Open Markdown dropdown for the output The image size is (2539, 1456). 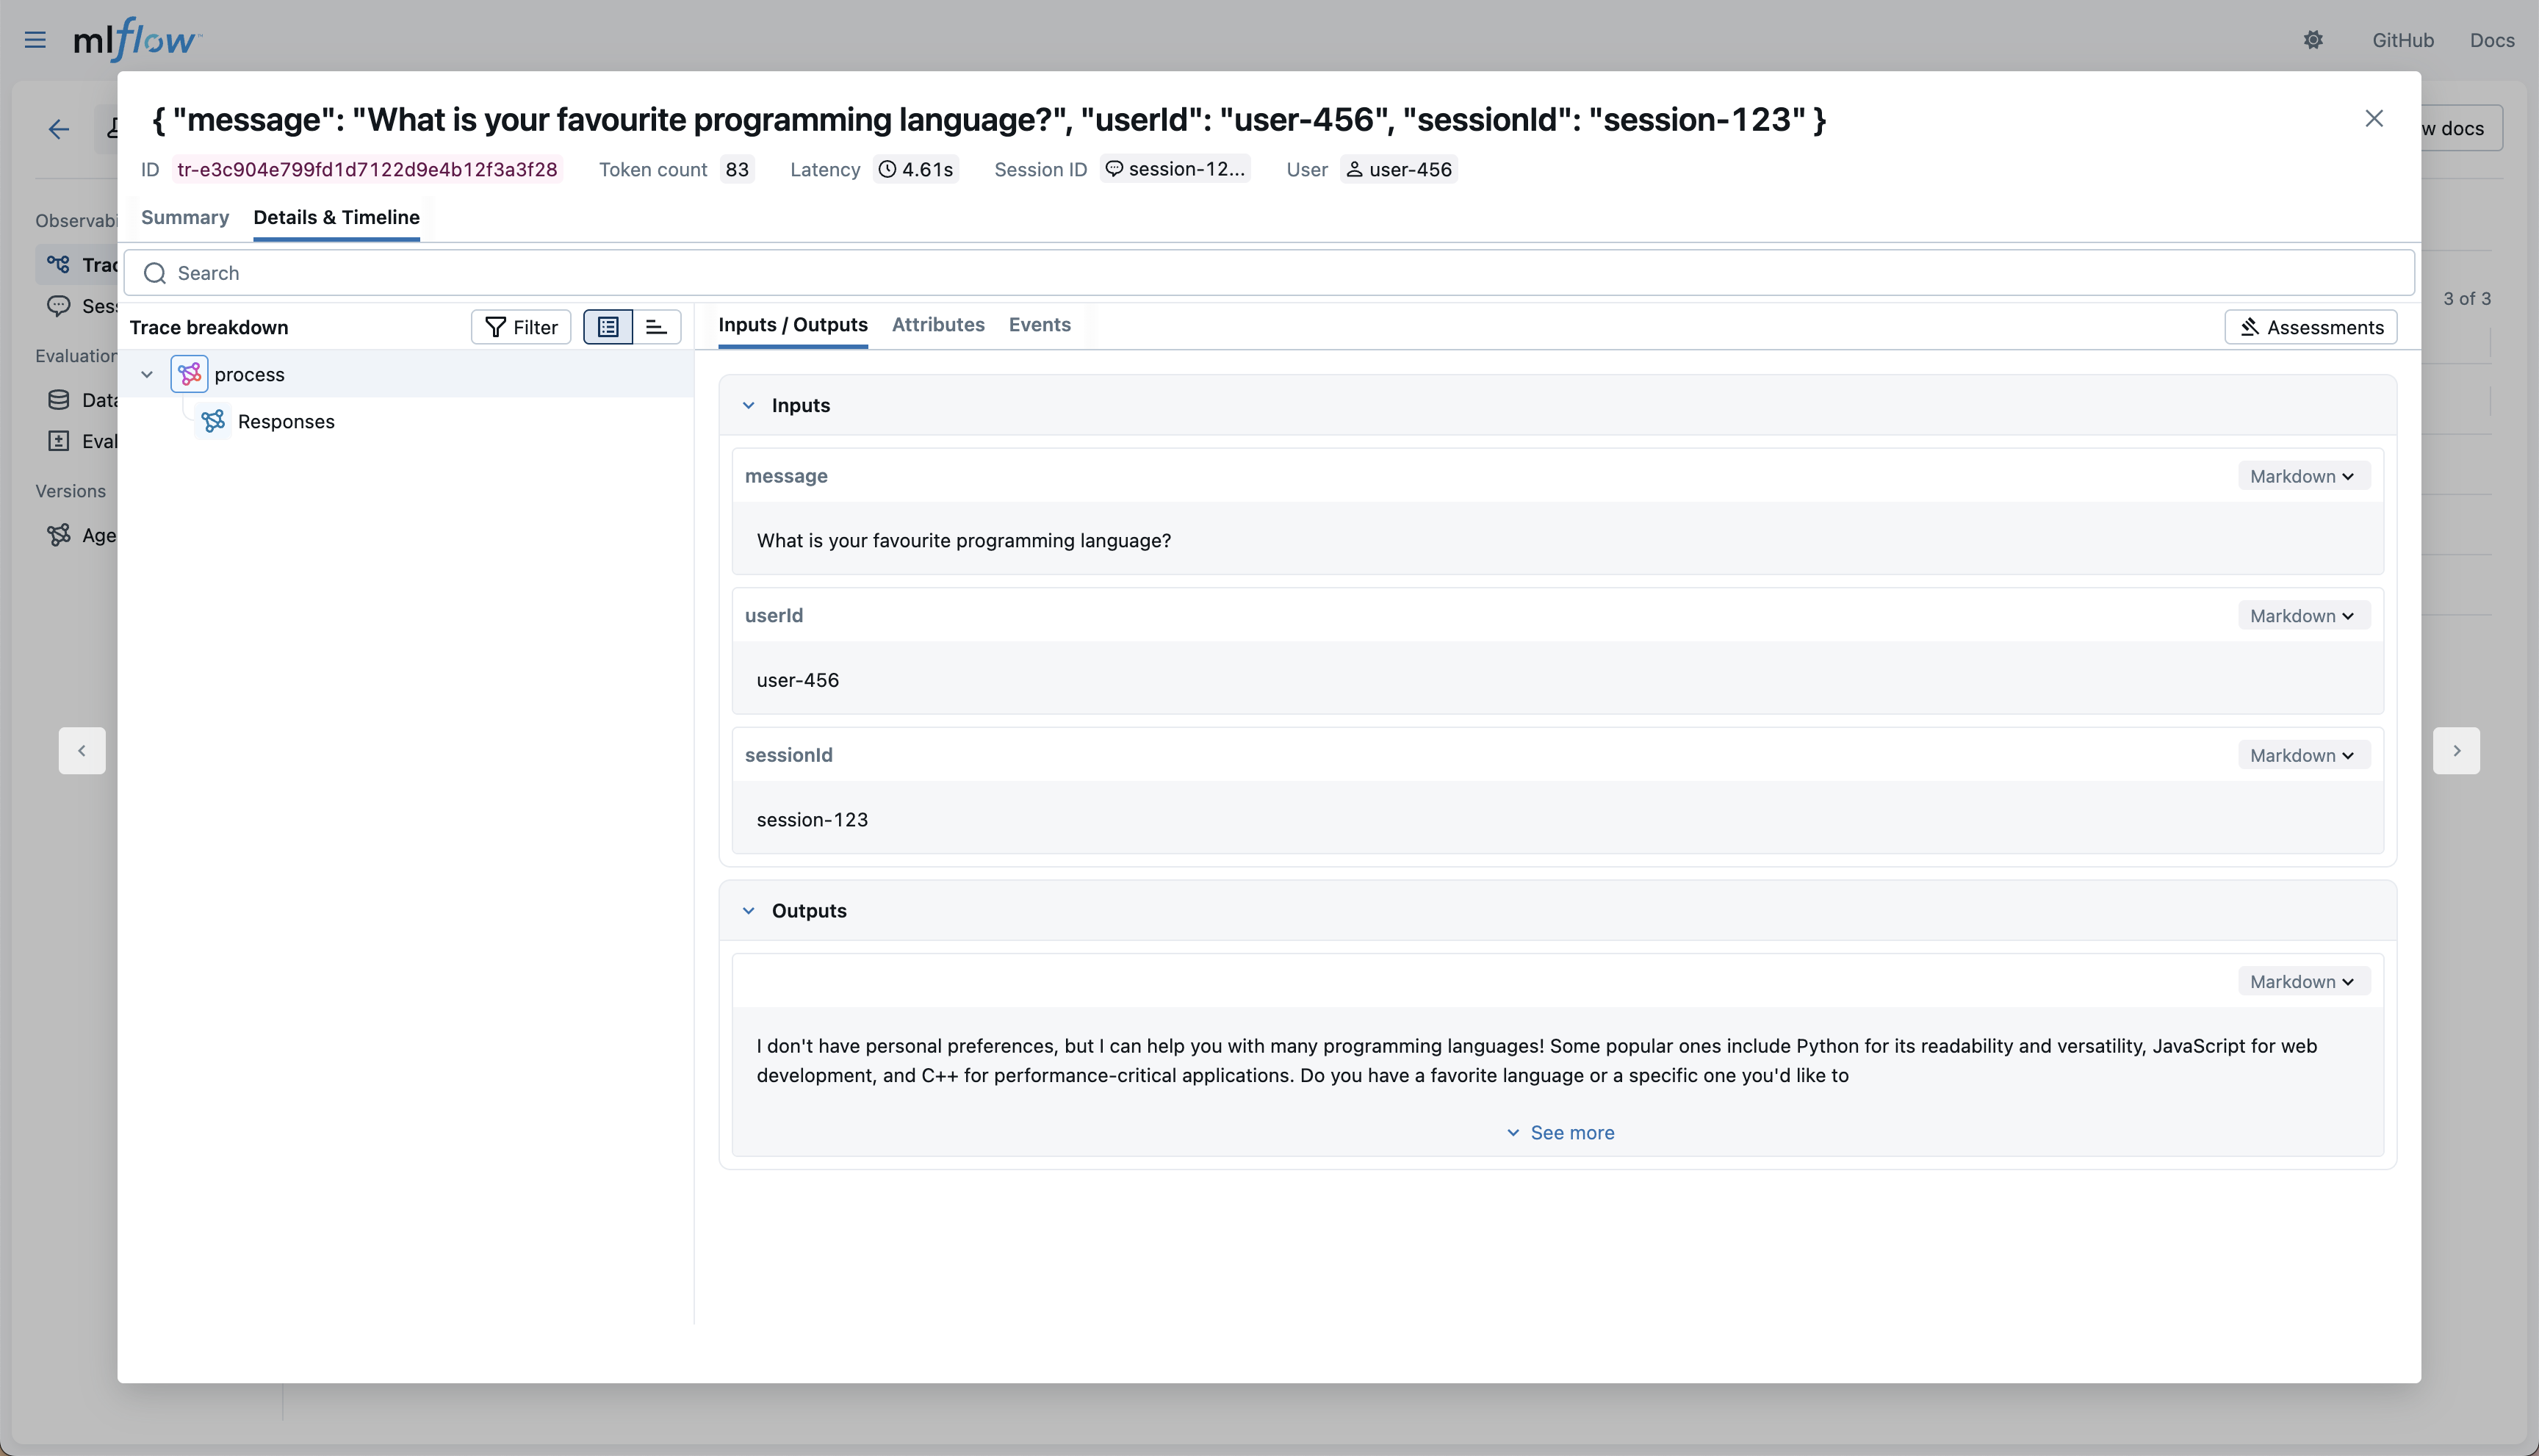pyautogui.click(x=2302, y=981)
